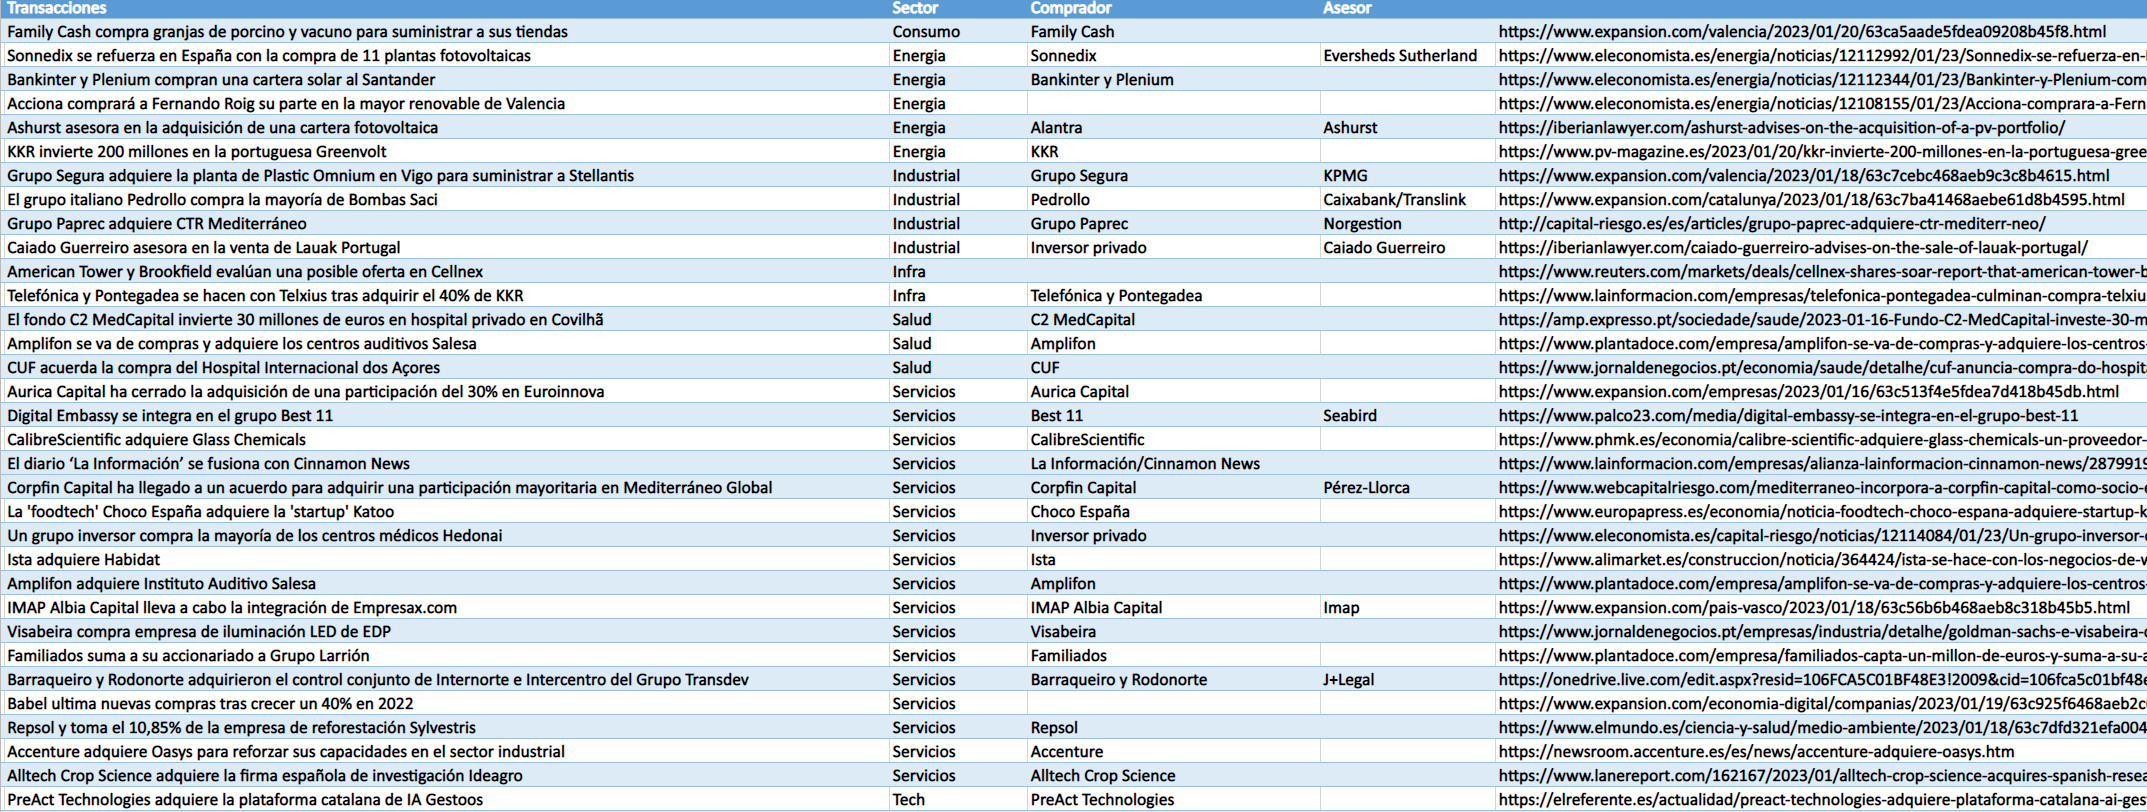
Task: Select cell 'CalibreScientific adquiere Glass Chemicals'
Action: pos(444,440)
